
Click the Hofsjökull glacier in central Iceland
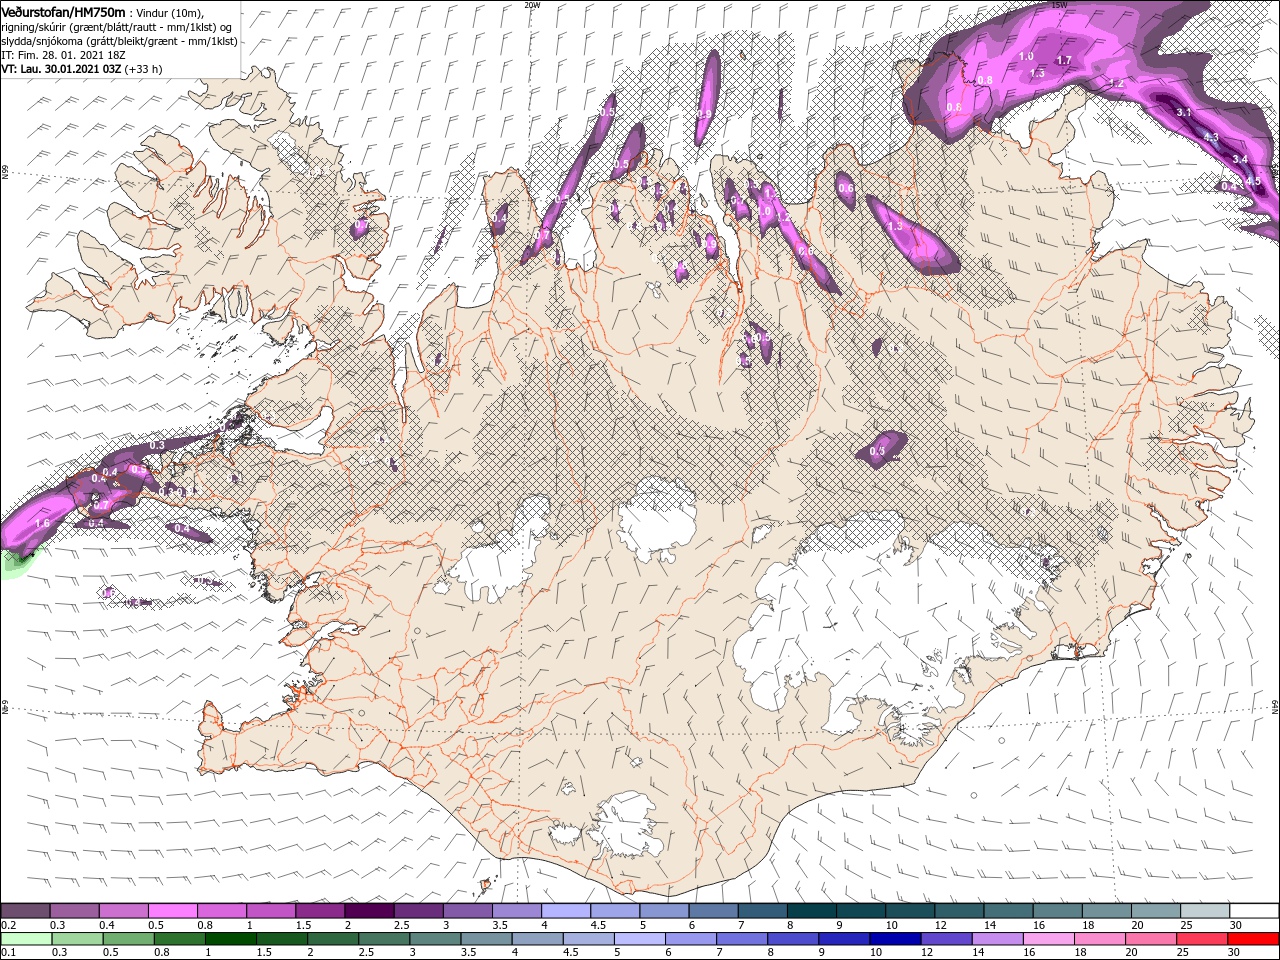[659, 518]
